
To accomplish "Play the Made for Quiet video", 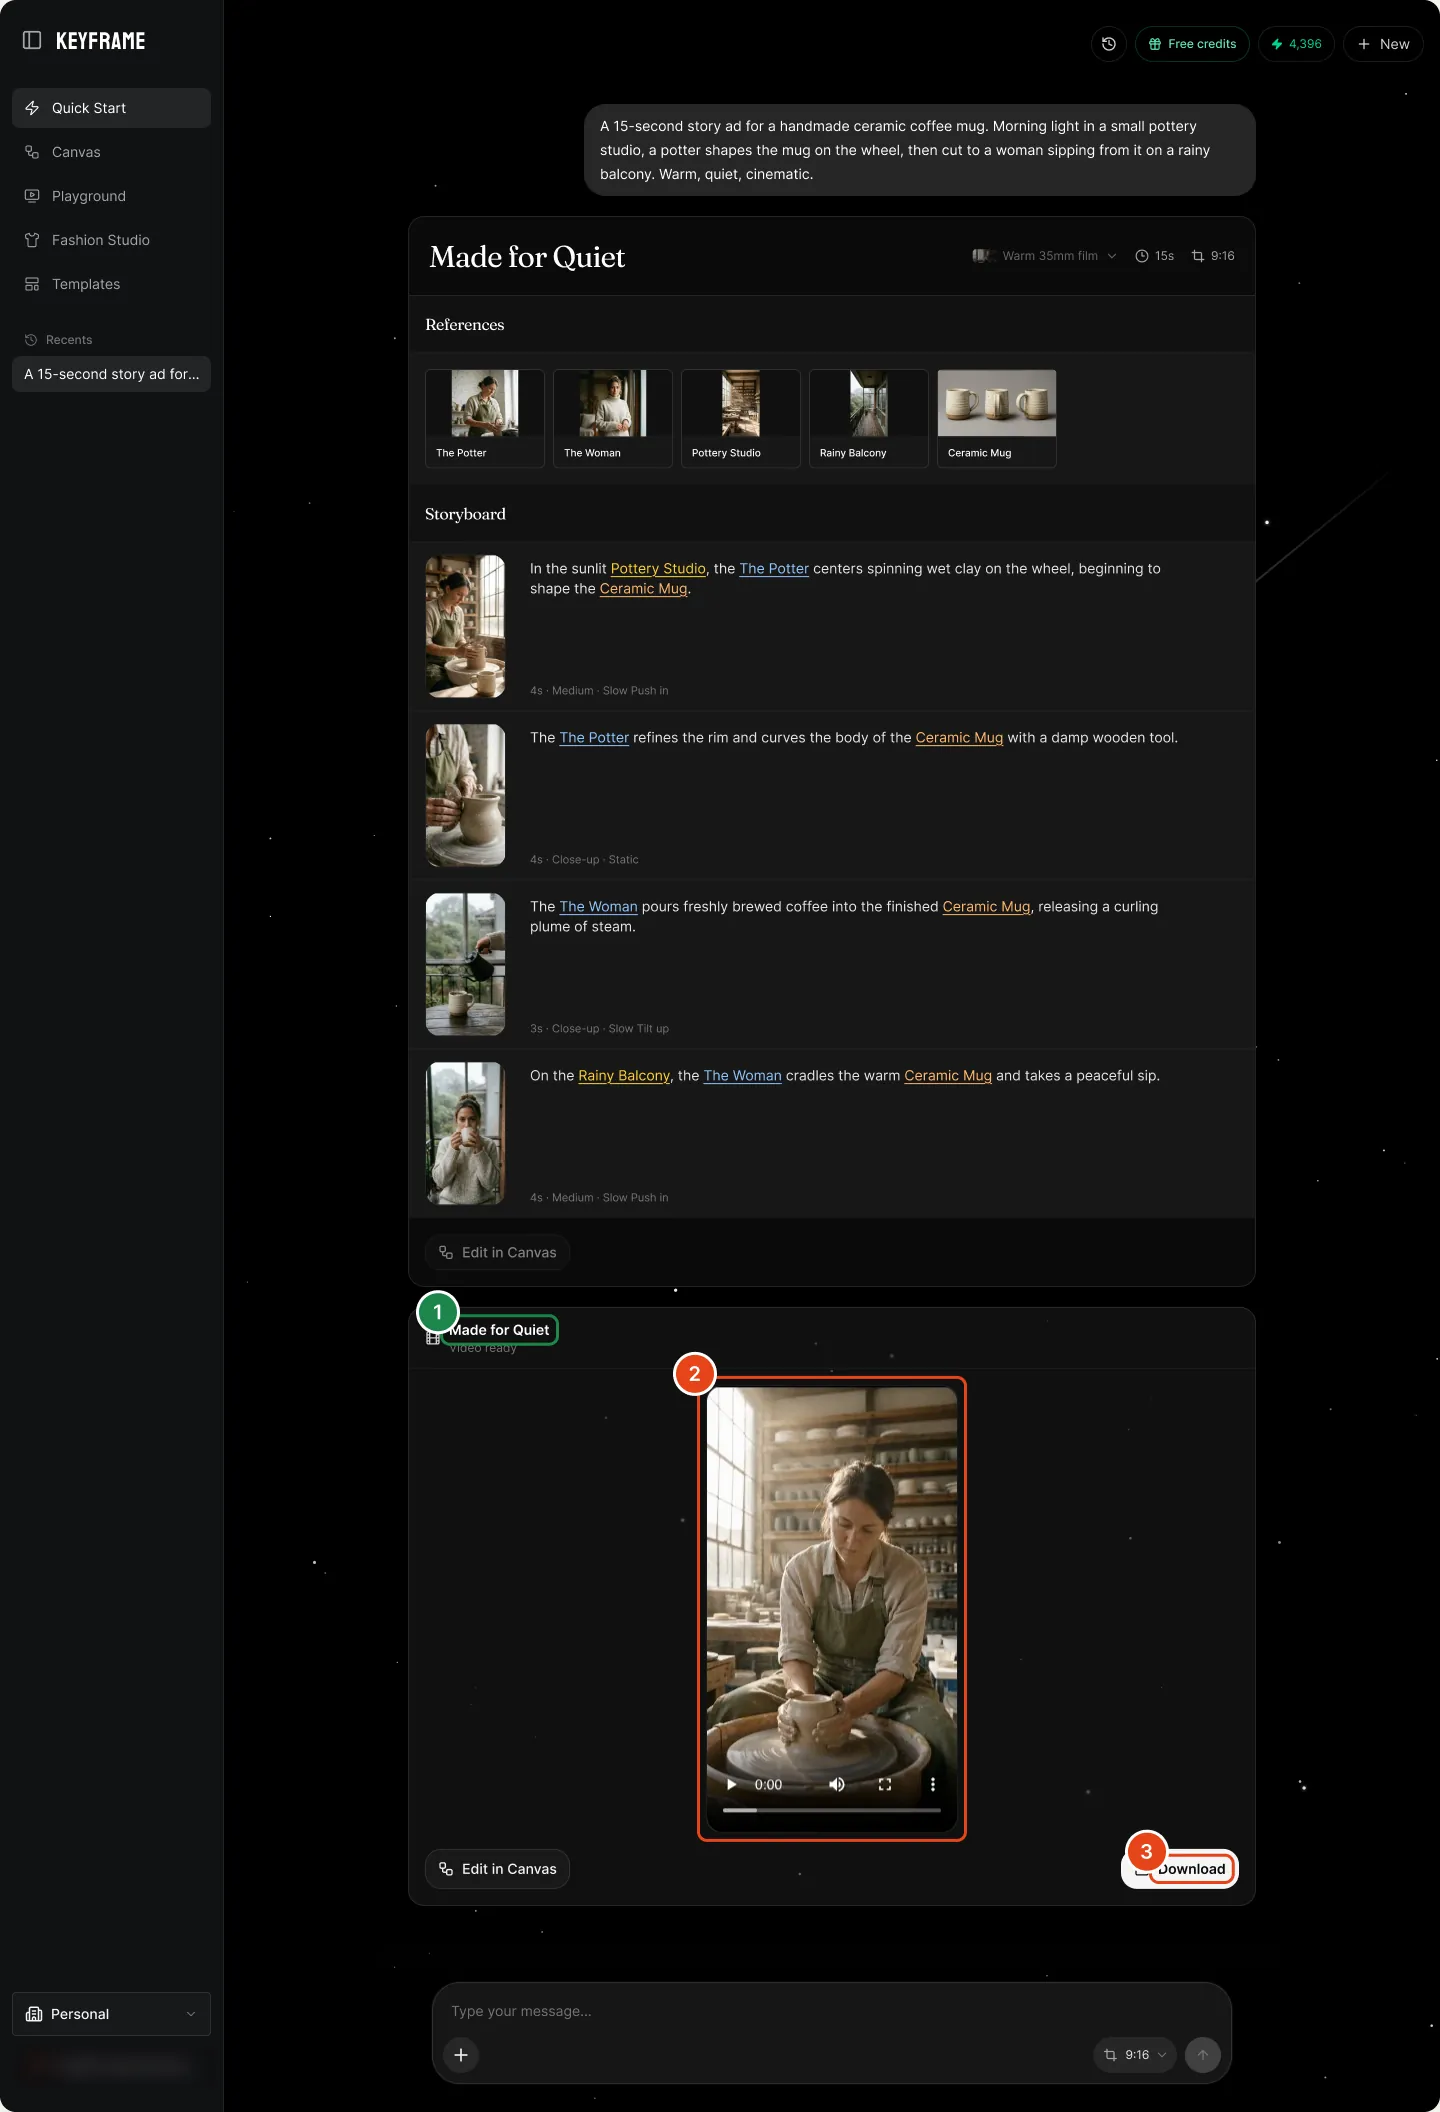I will (732, 1785).
